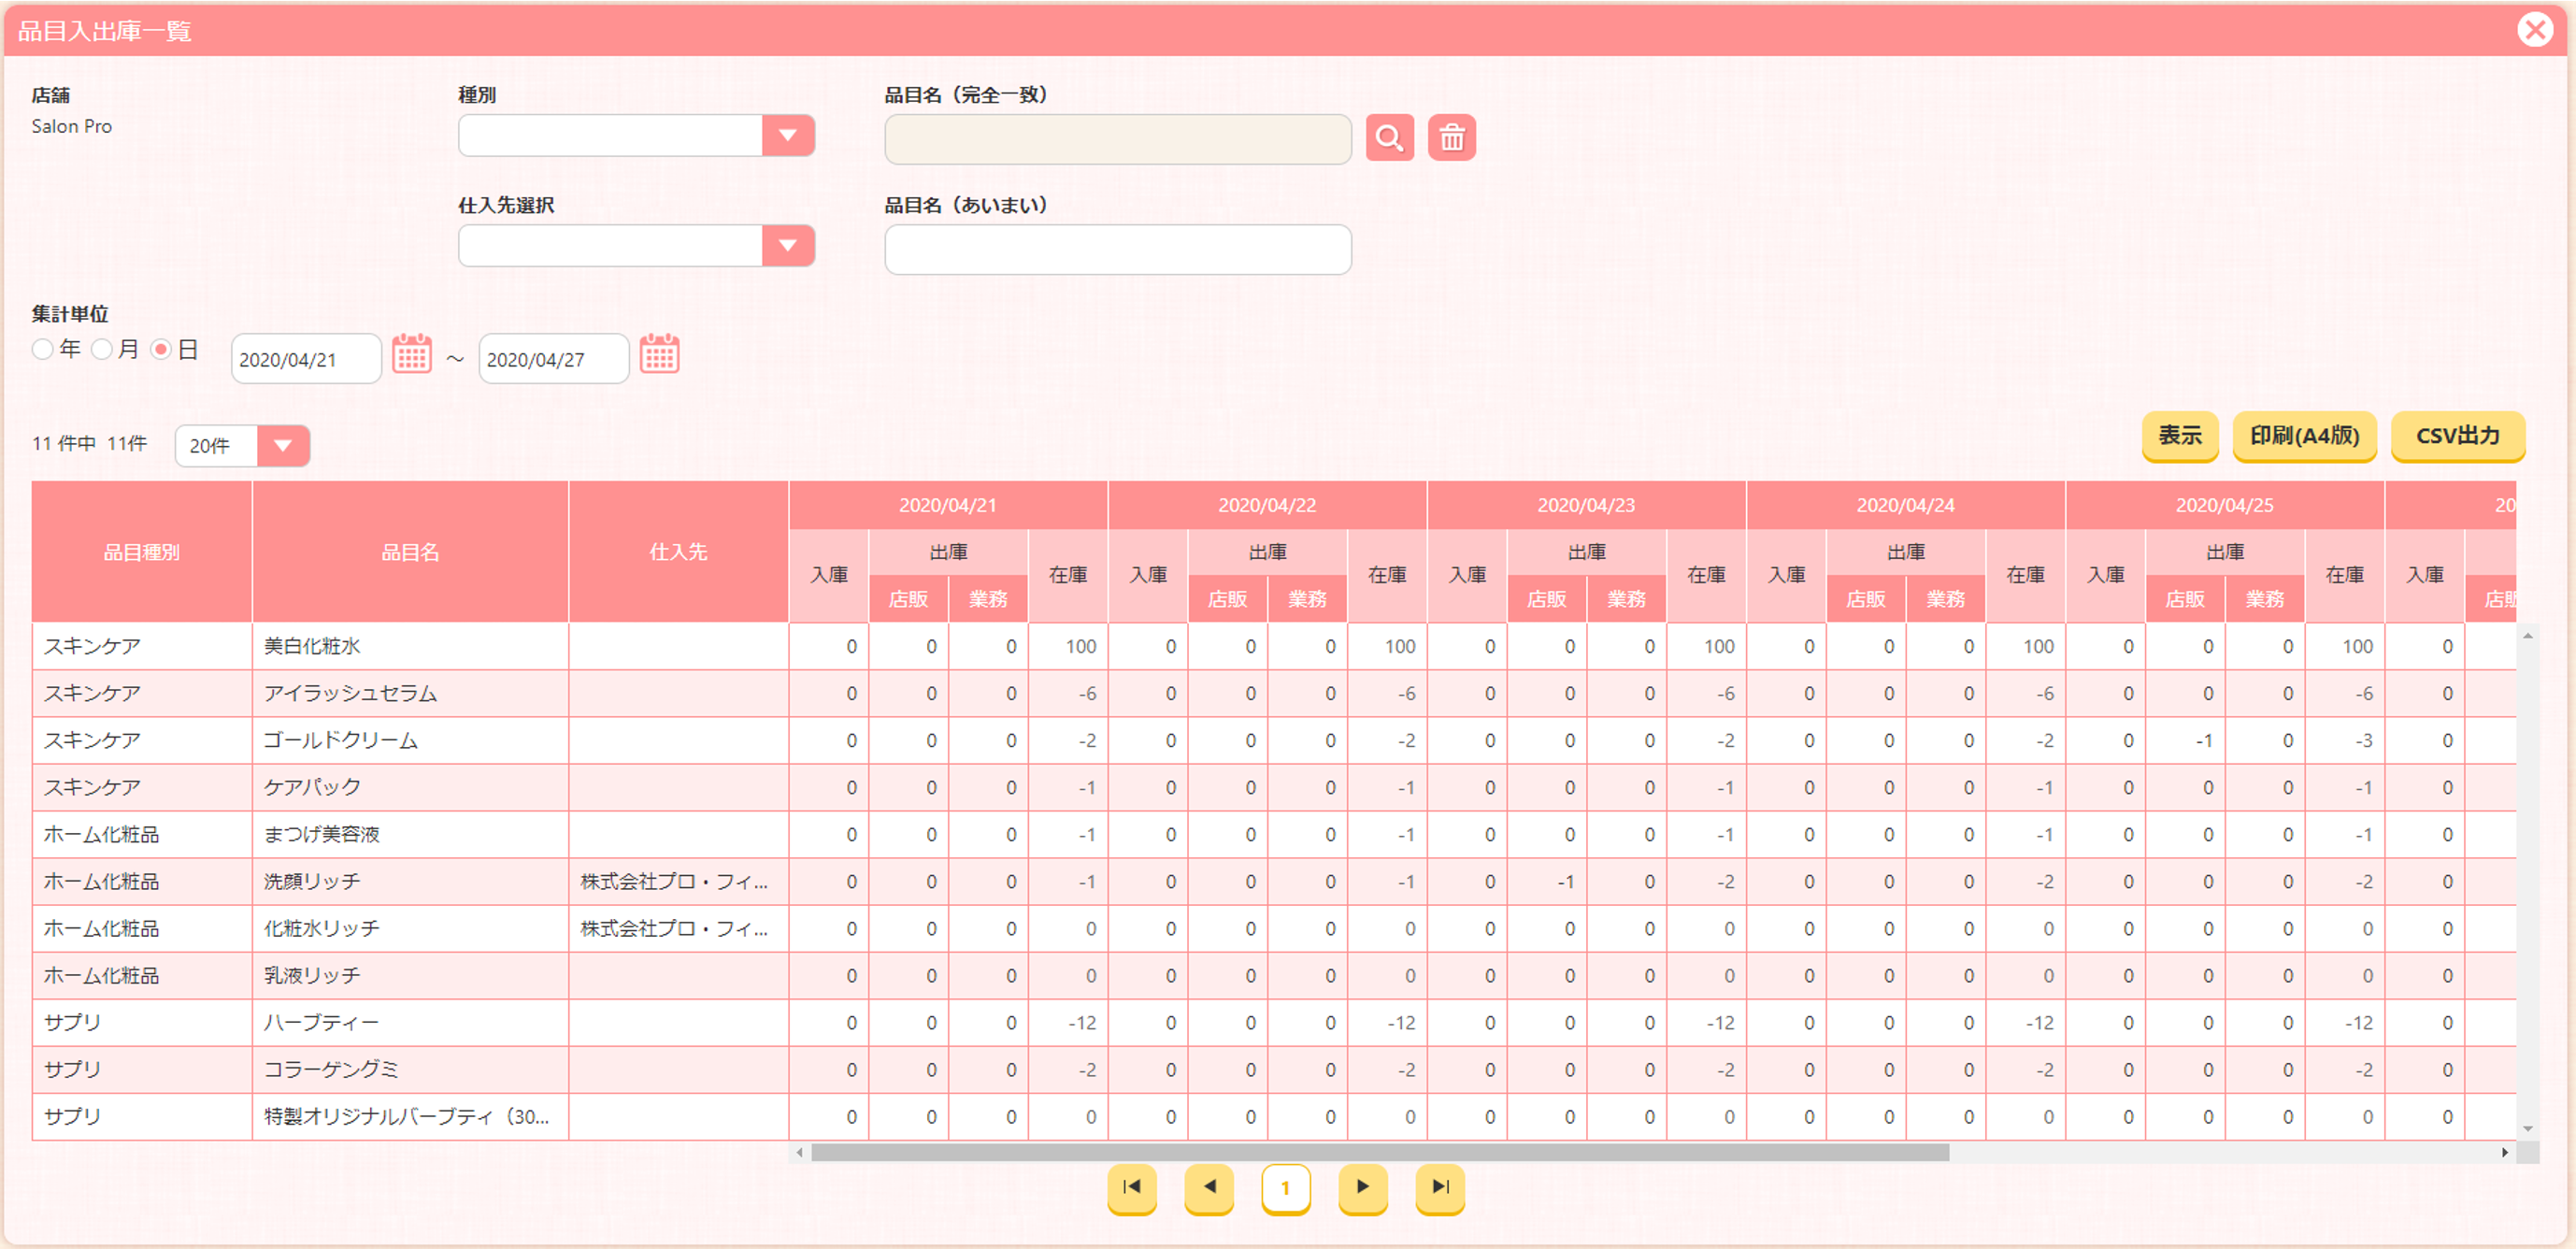Select the まつげ美容液 row
2576x1249 pixels.
click(1274, 834)
